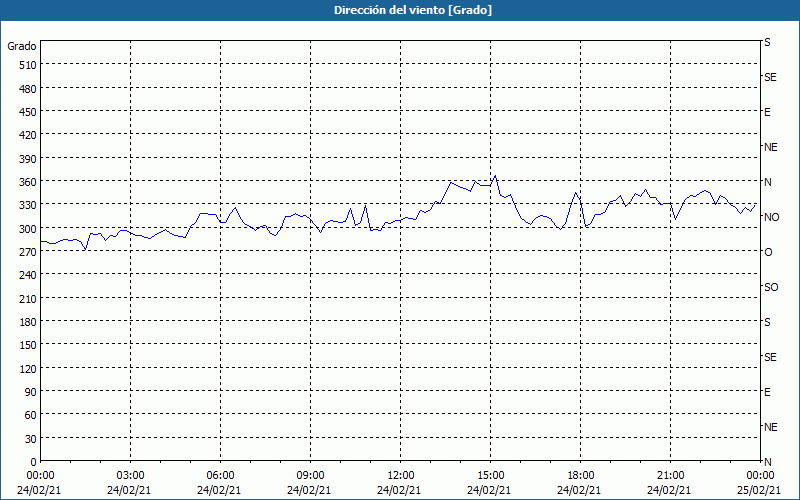Screen dimensions: 800x500
Task: Pick the 240 degree axis label
Action: click(x=29, y=276)
